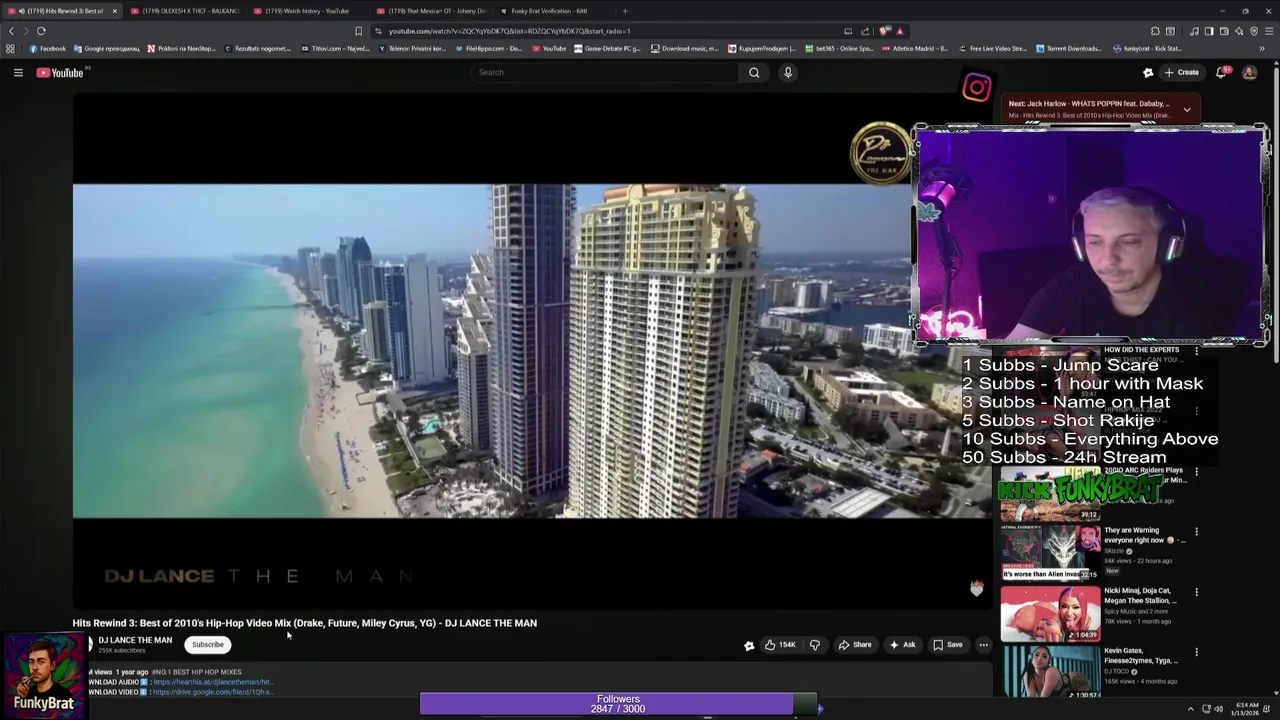Open the bet365 bookmark
The width and height of the screenshot is (1280, 720).
[x=839, y=48]
